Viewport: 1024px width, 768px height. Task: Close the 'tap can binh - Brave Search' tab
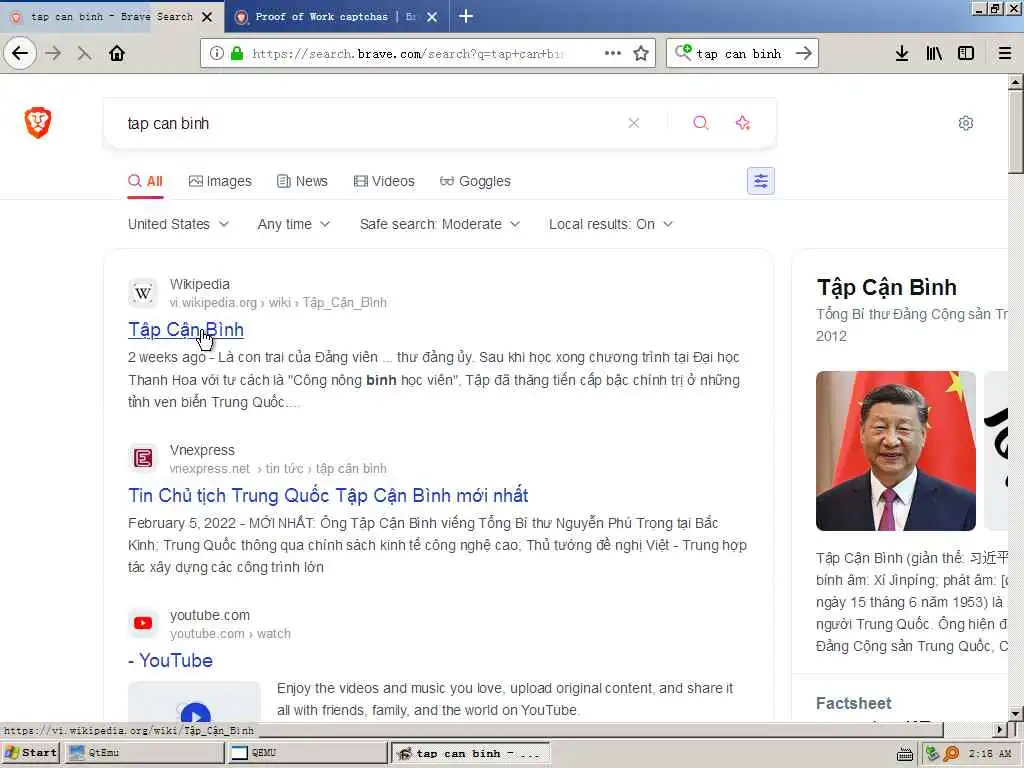(x=207, y=17)
